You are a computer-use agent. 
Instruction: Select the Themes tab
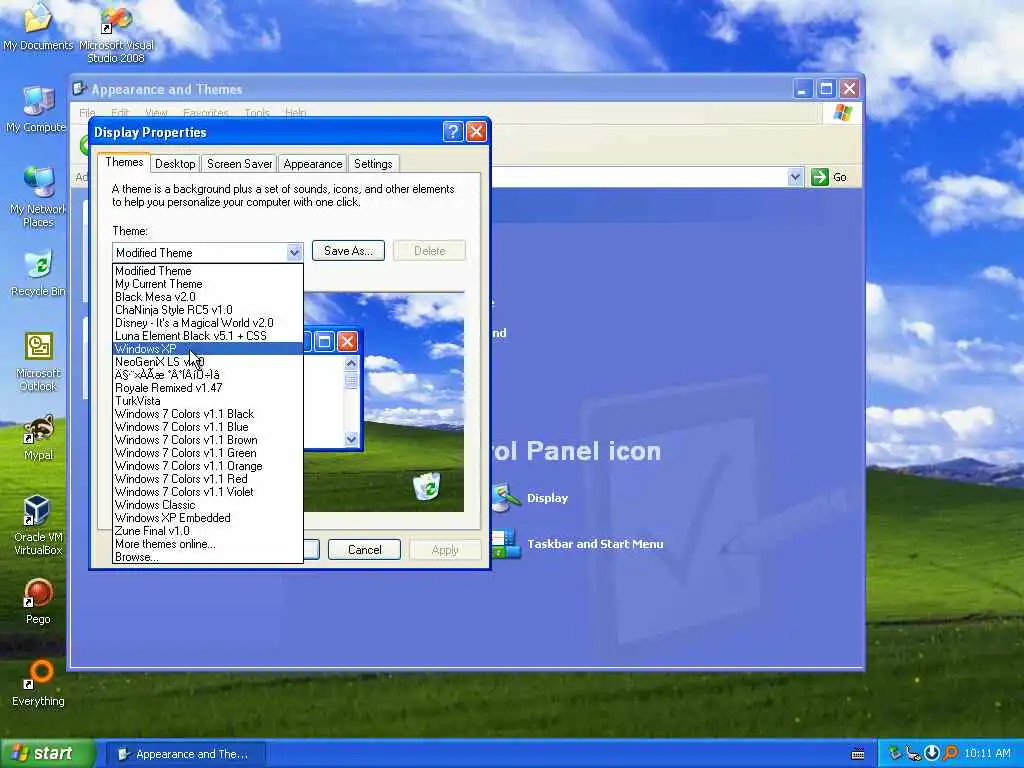point(124,162)
